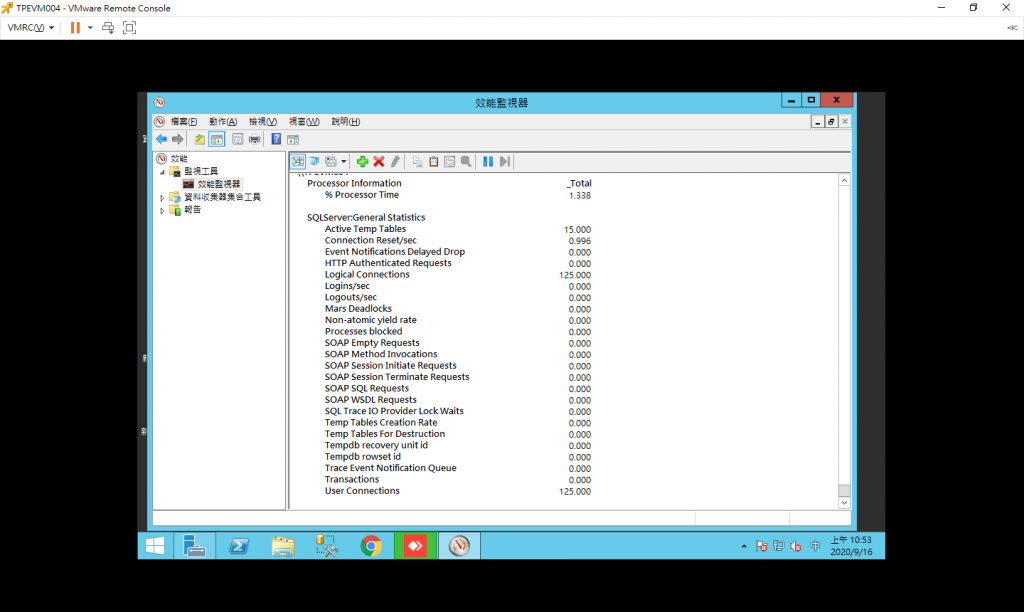1024x612 pixels.
Task: Enter VMRC full screen mode icon
Action: pyautogui.click(x=129, y=27)
